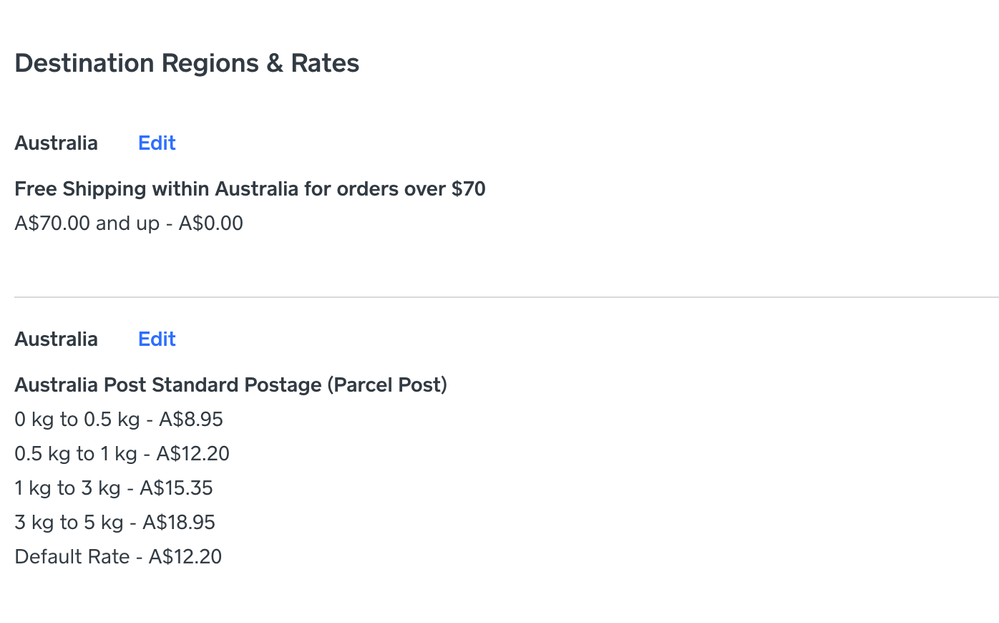Click the $70 amount in Free Shipping title
Viewport: 999px width, 623px height.
(x=468, y=189)
